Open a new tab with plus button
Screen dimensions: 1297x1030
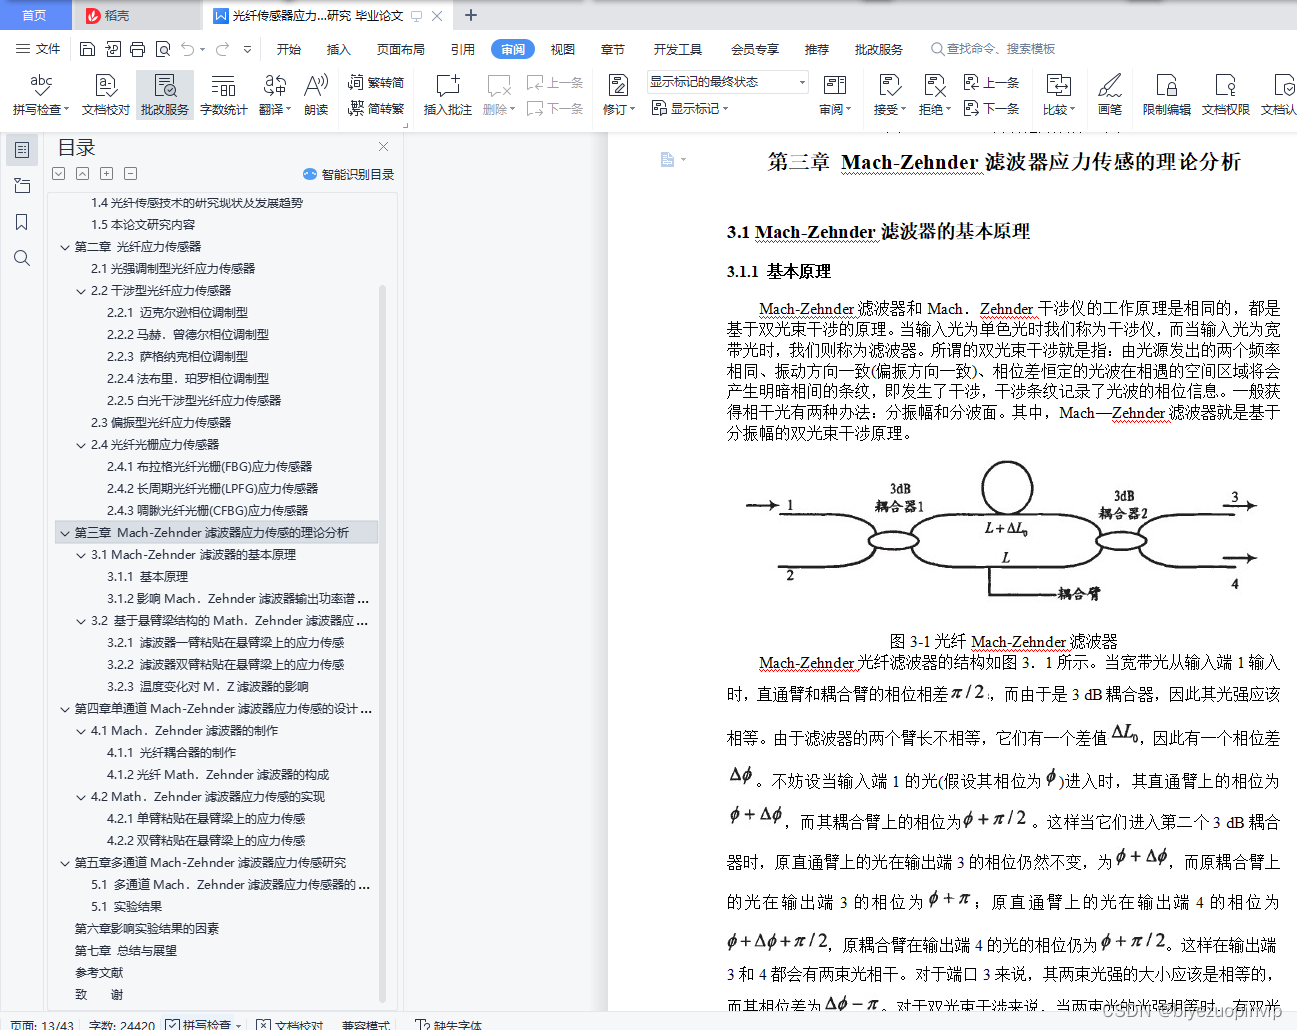[471, 15]
